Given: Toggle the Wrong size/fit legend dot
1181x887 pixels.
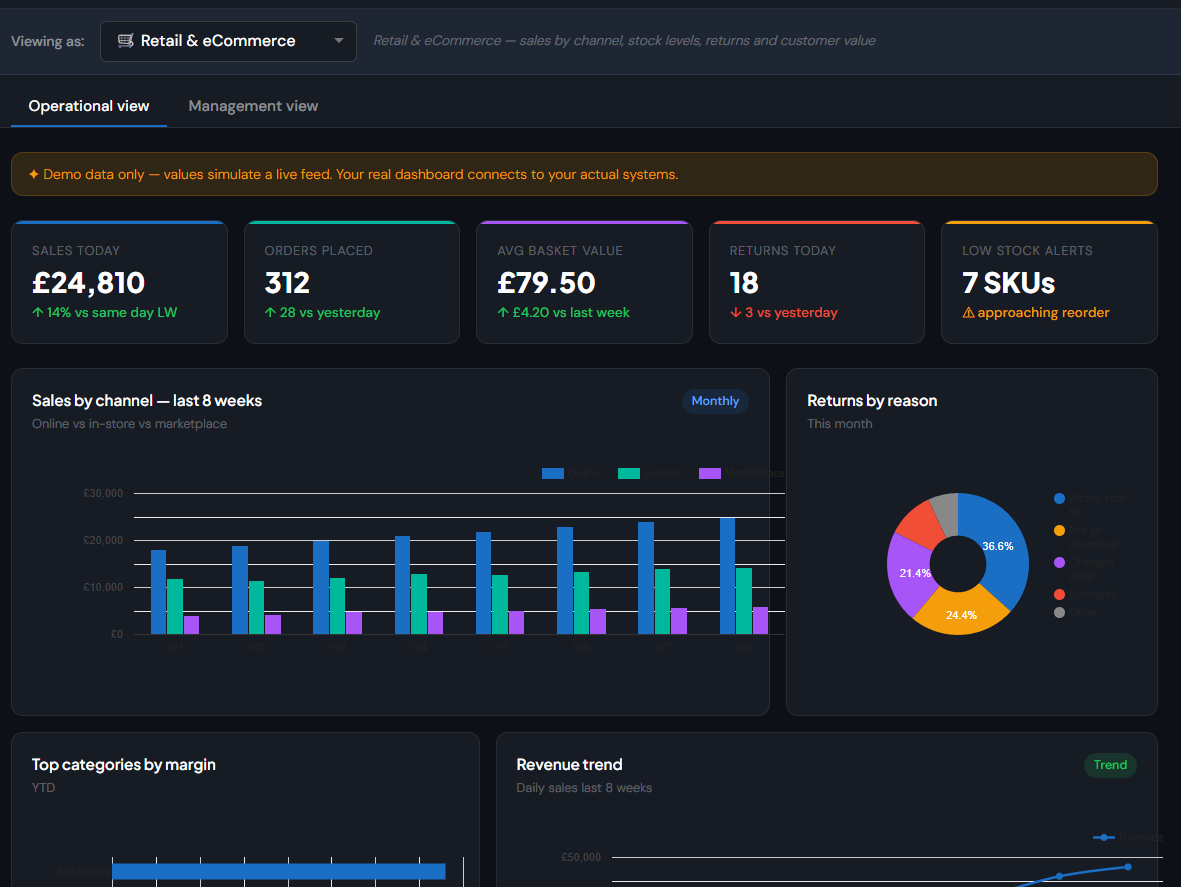Looking at the screenshot, I should (1059, 498).
